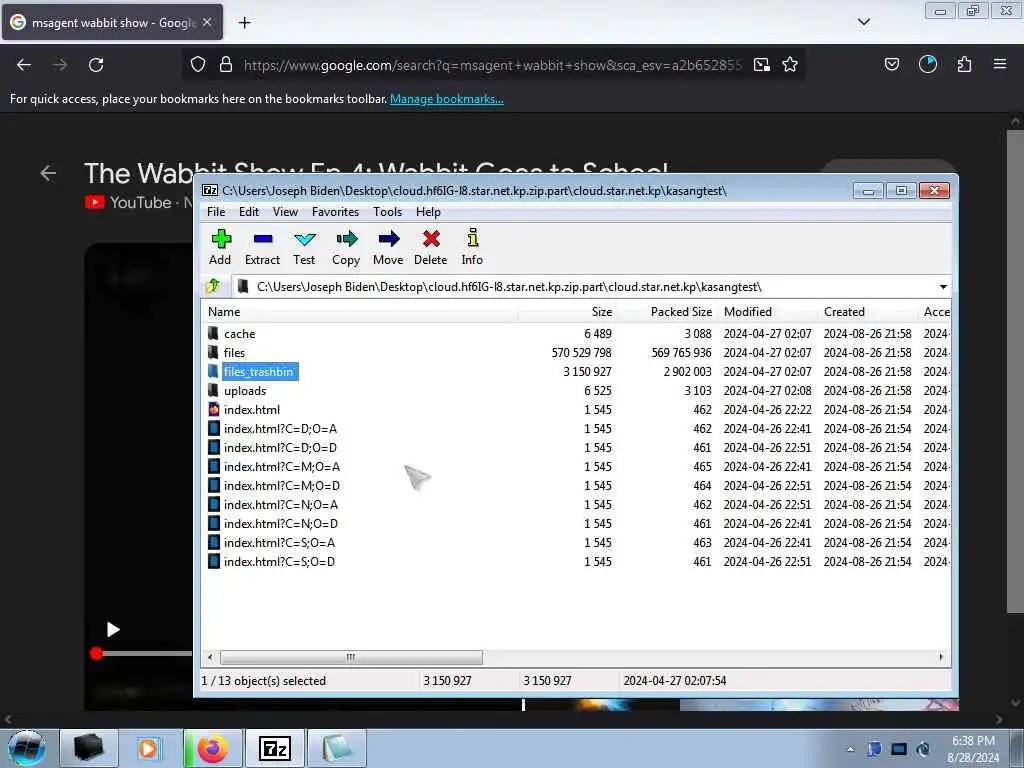Open Firefox shield tracking protection icon
The height and width of the screenshot is (768, 1024).
point(198,64)
